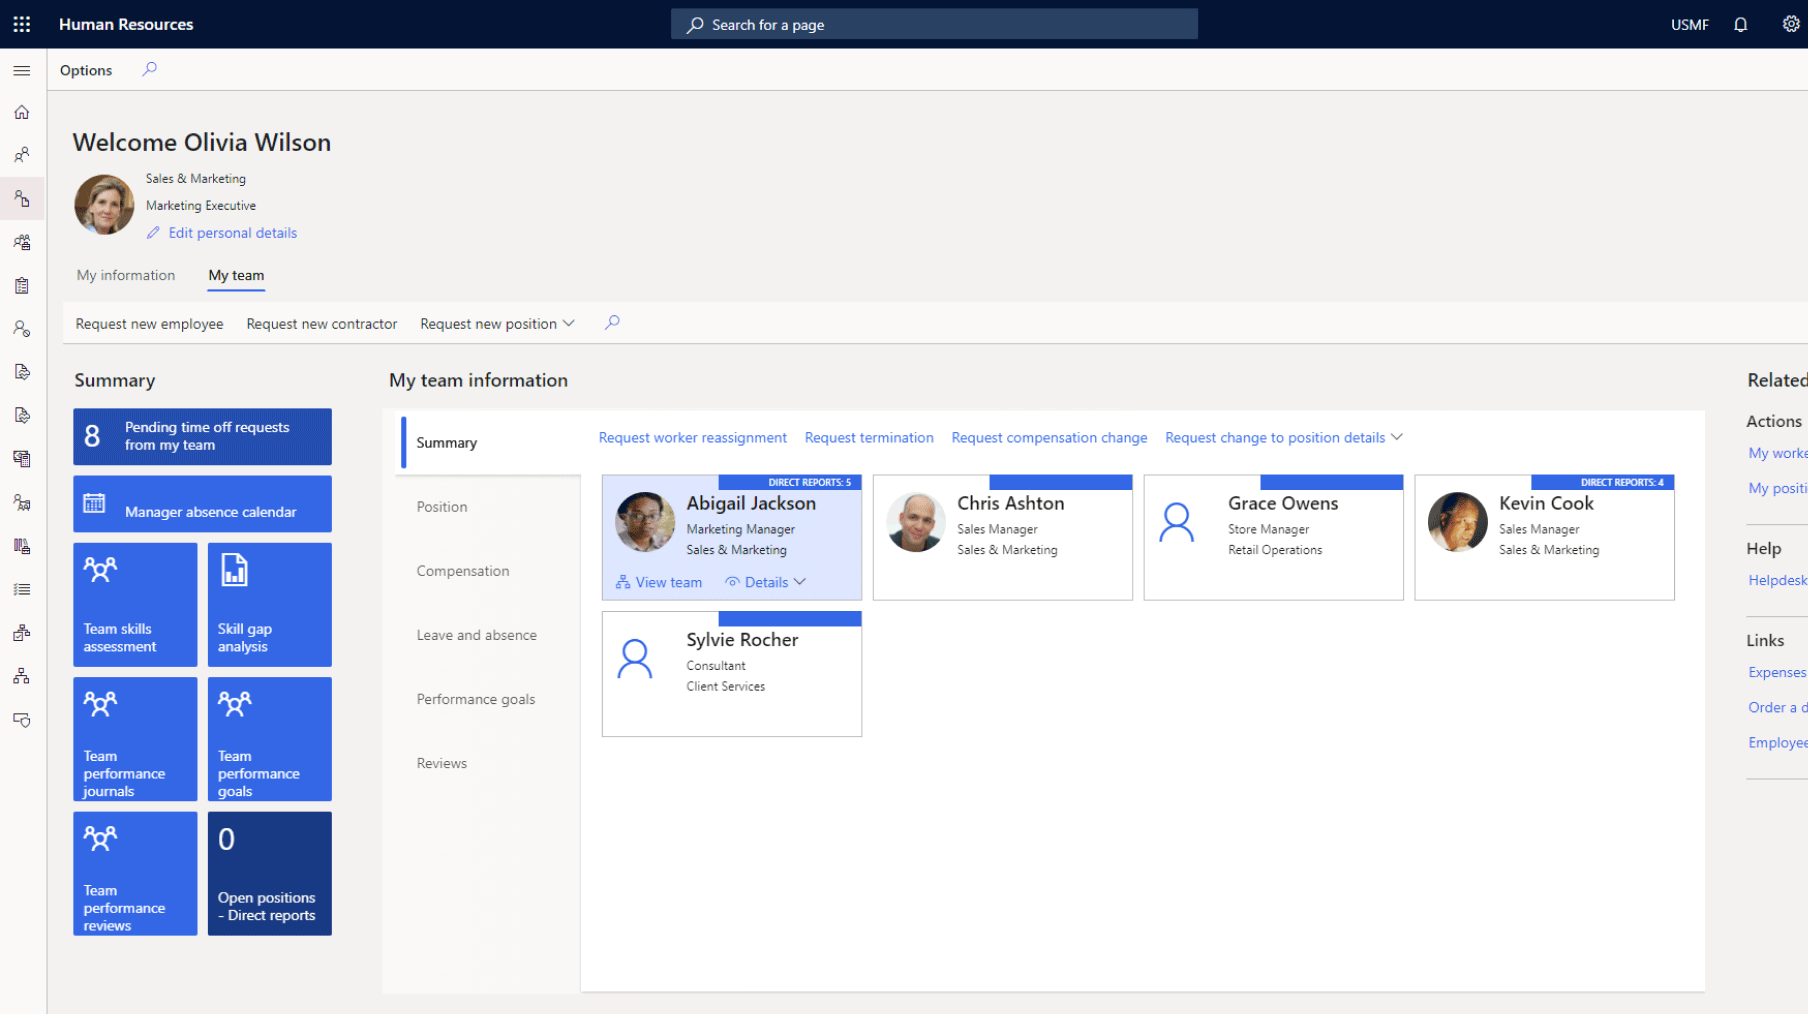Switch to the My information tab
The image size is (1808, 1014).
pos(125,275)
